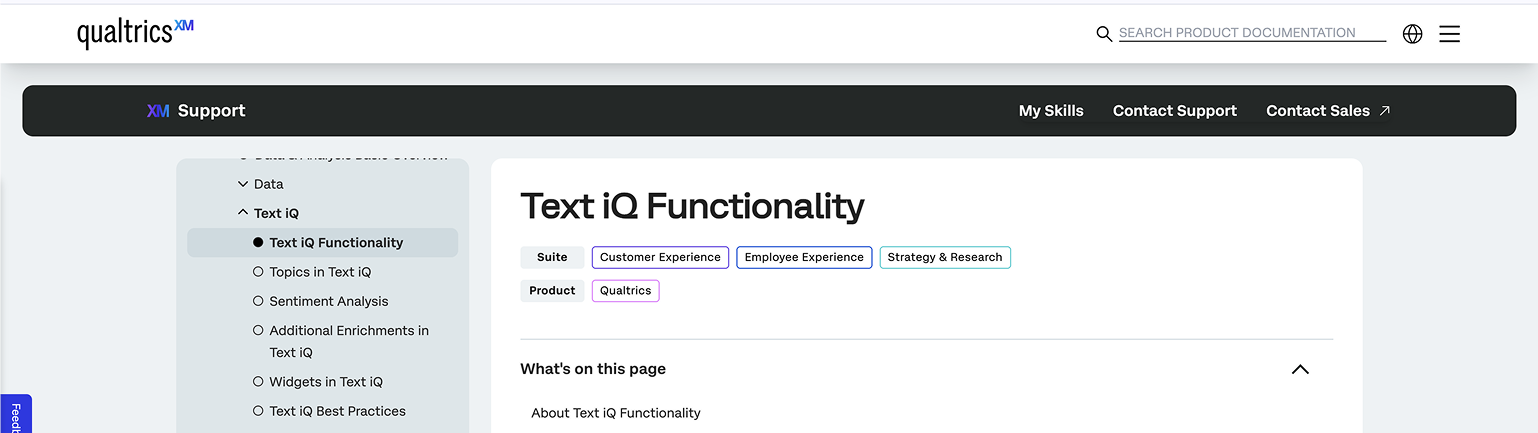Jump to About Text iQ Functionality

616,413
